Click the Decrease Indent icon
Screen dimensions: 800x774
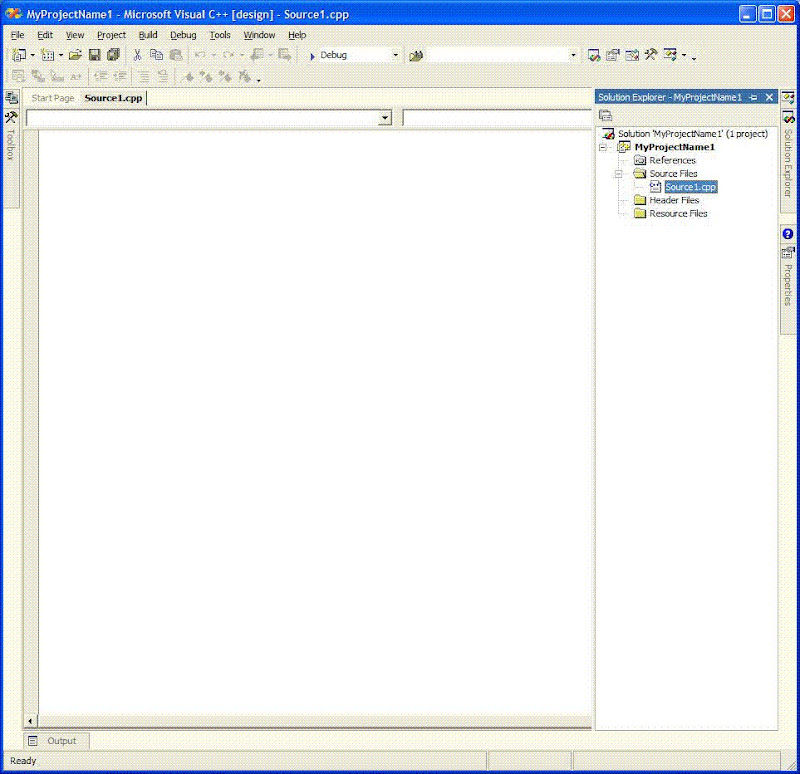(101, 77)
